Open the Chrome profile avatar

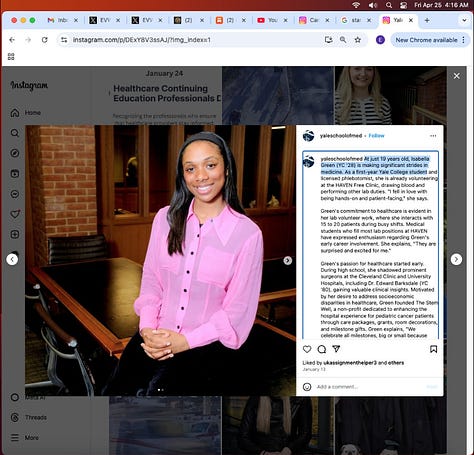(380, 40)
